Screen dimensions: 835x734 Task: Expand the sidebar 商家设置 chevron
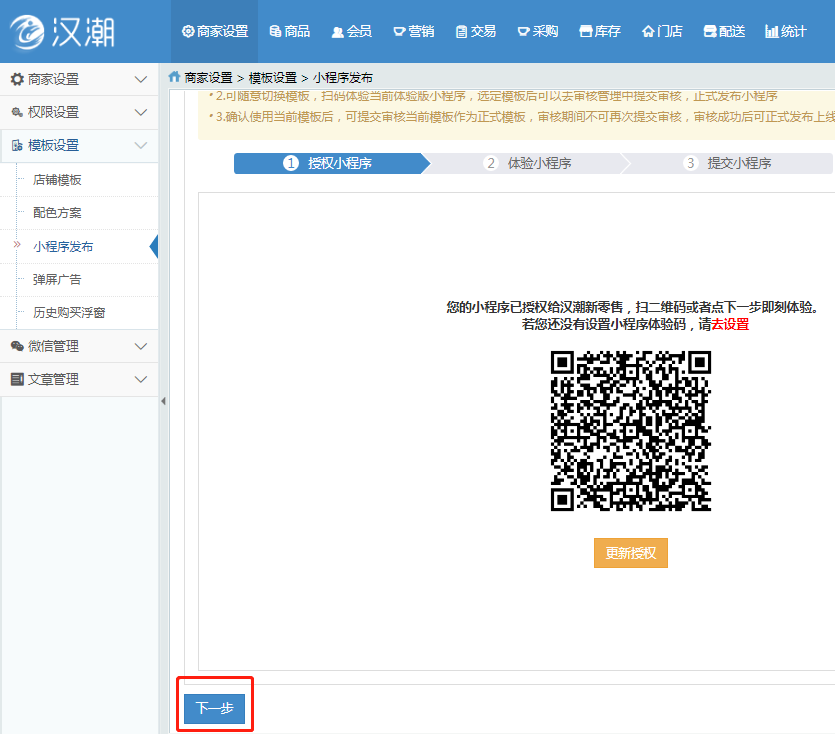141,79
